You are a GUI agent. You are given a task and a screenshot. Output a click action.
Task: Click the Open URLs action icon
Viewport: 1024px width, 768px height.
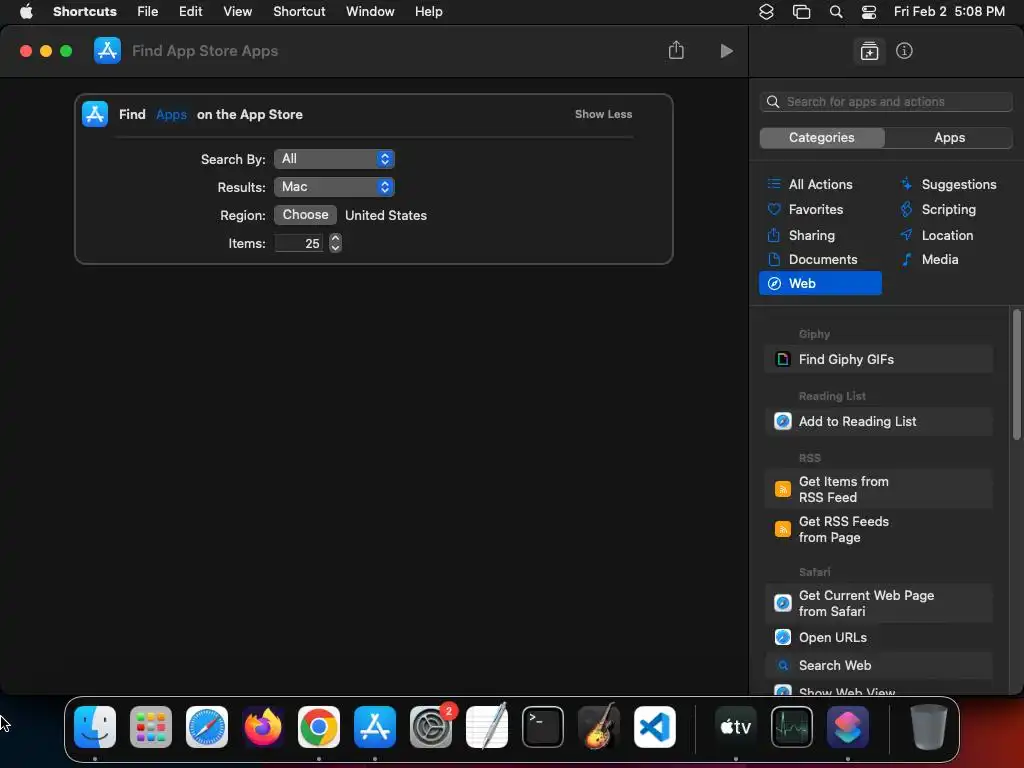782,637
